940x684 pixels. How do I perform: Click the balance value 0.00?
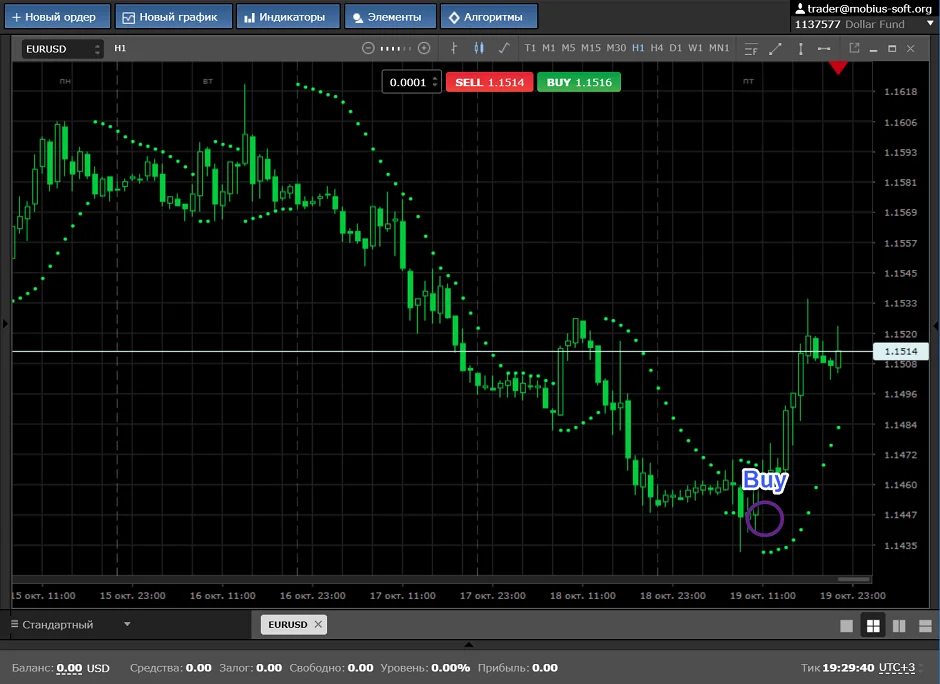tap(69, 668)
